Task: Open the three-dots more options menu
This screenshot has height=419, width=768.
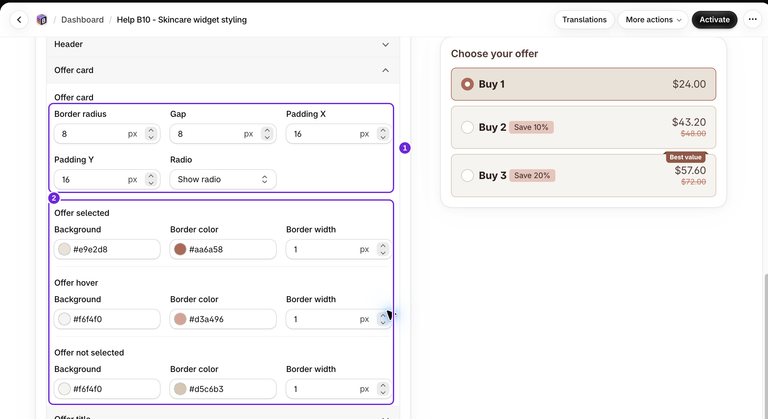Action: (x=752, y=20)
